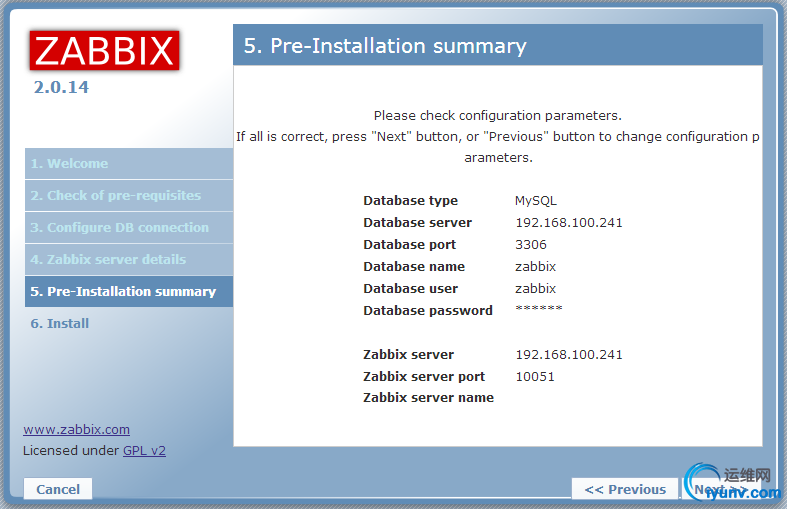Open the GPL v2 license link

pos(145,451)
